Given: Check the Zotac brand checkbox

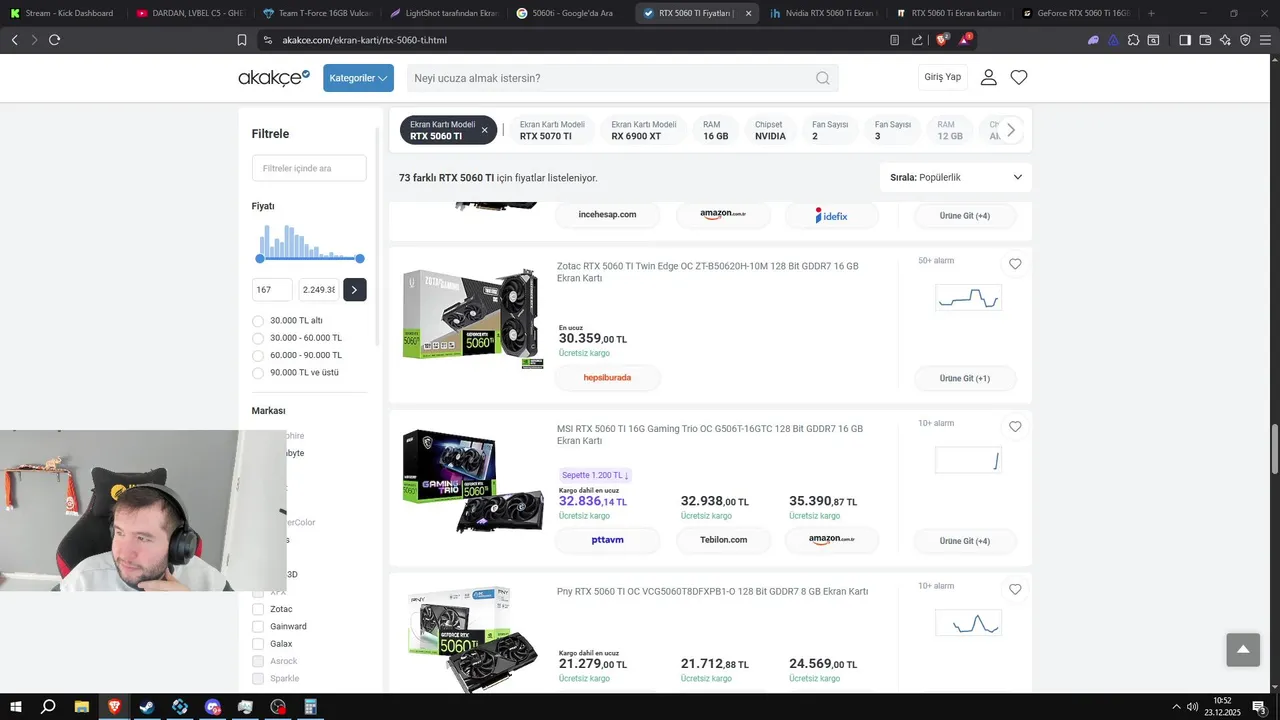Looking at the screenshot, I should (x=258, y=609).
